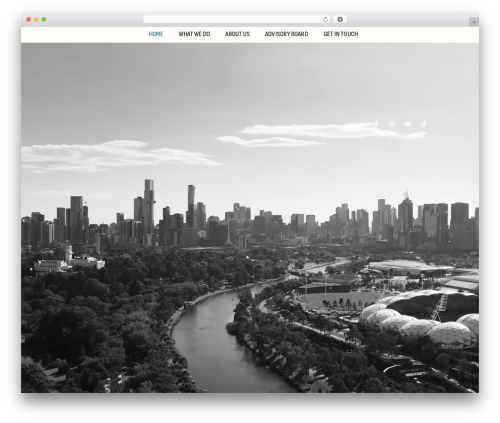Open a new tab with plus button

pos(474,22)
